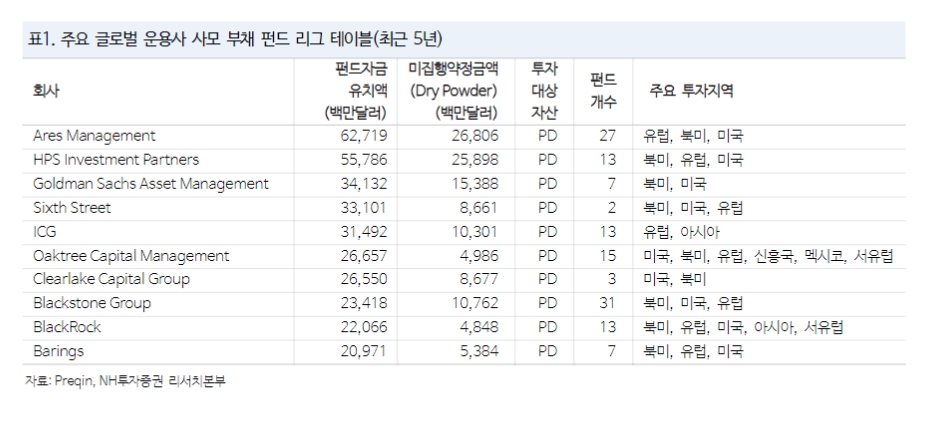Click dry powder value 8,677
Image resolution: width=933 pixels, height=424 pixels.
pyautogui.click(x=479, y=279)
